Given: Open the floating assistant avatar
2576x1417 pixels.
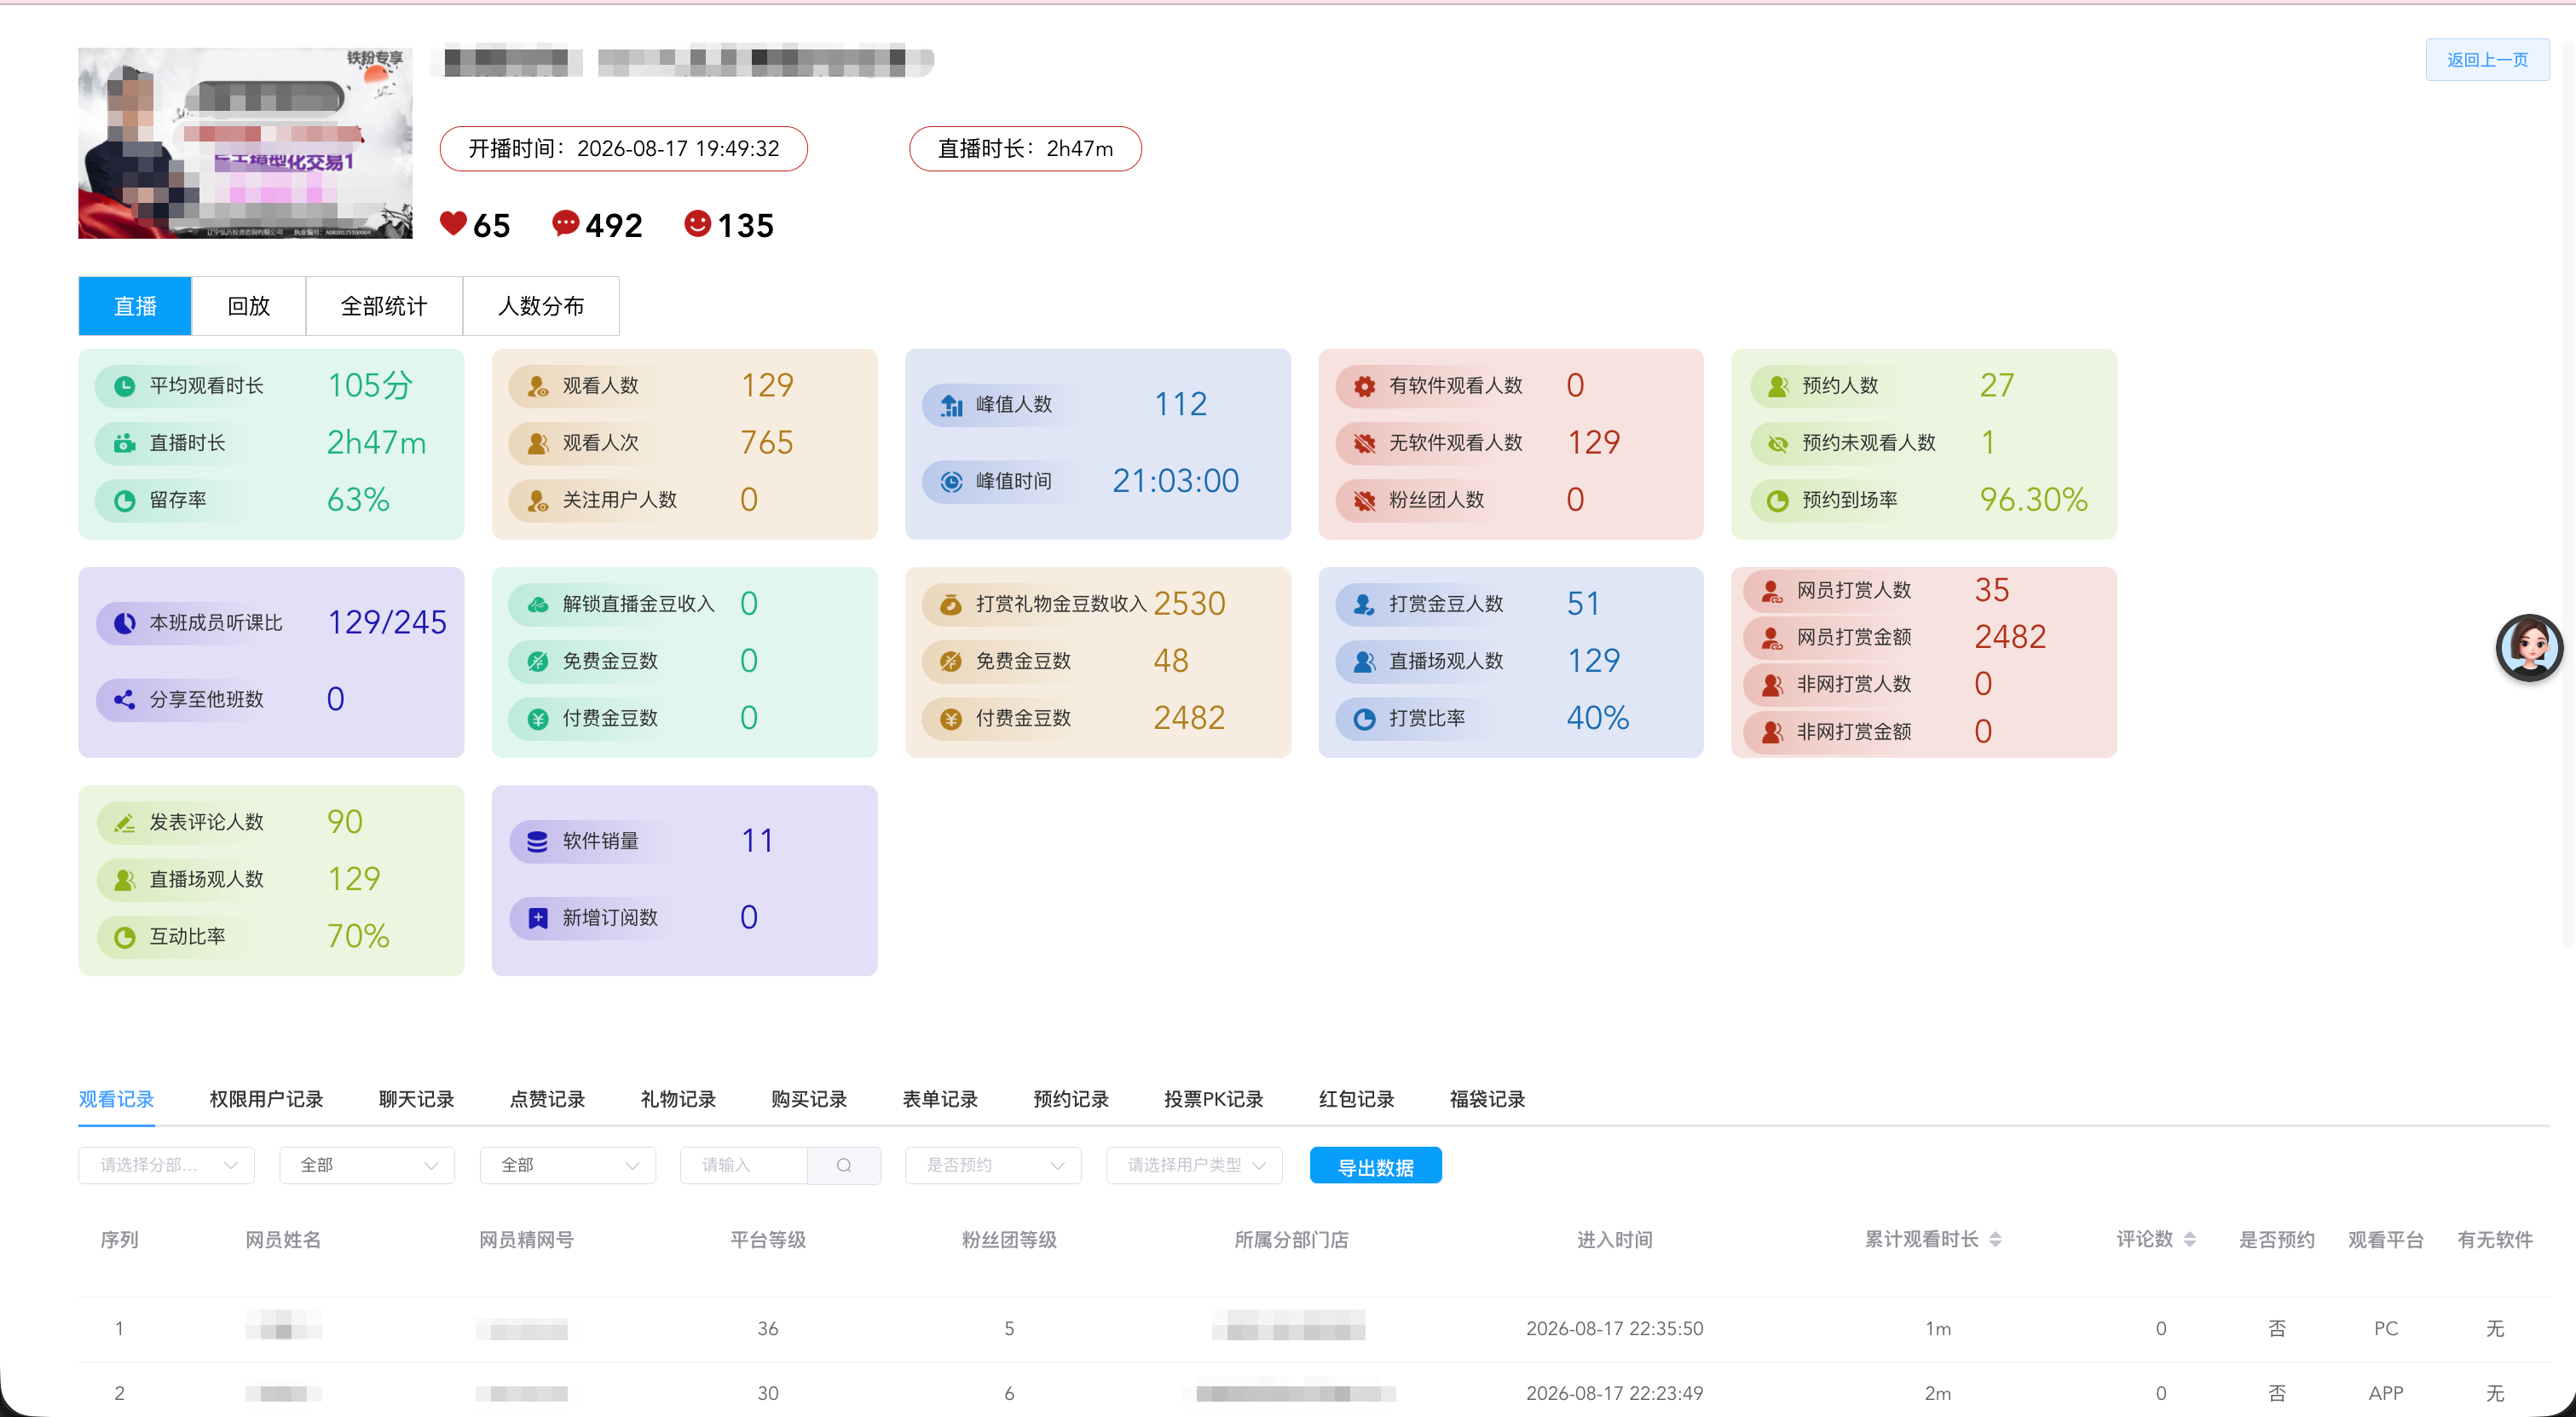Looking at the screenshot, I should coord(2529,648).
